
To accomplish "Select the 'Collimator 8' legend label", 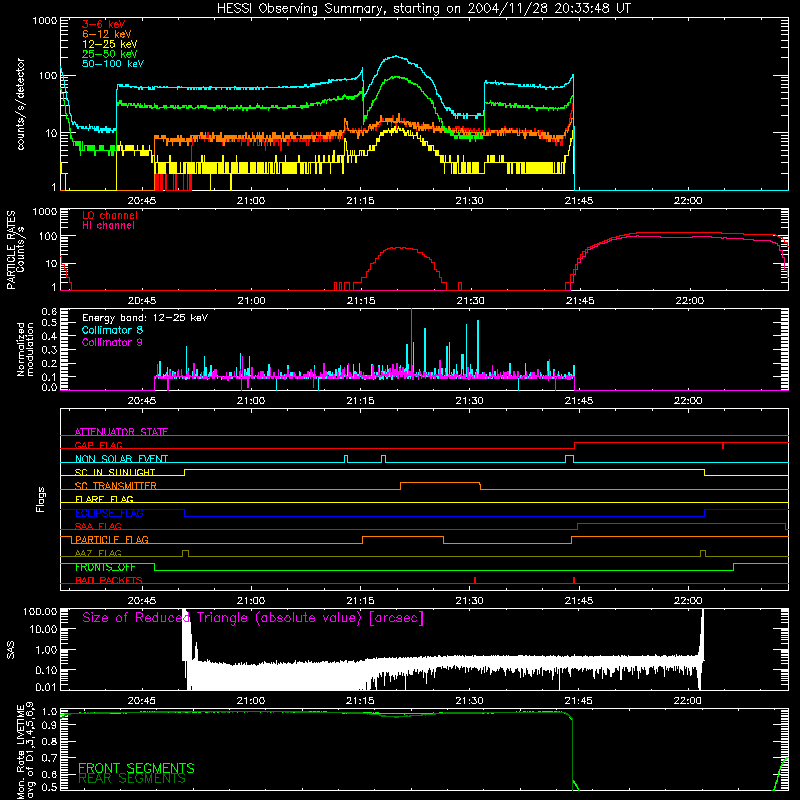I will (x=112, y=330).
